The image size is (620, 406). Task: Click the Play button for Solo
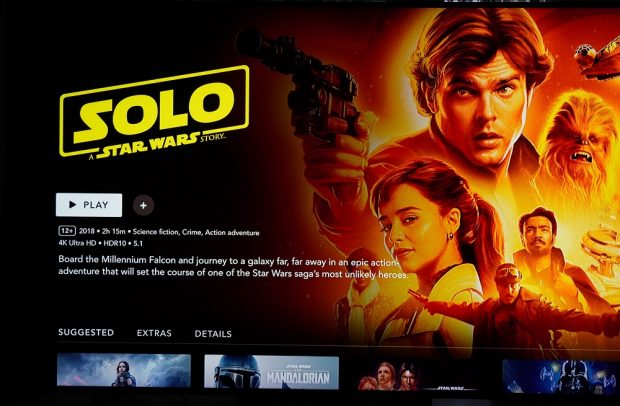click(89, 205)
